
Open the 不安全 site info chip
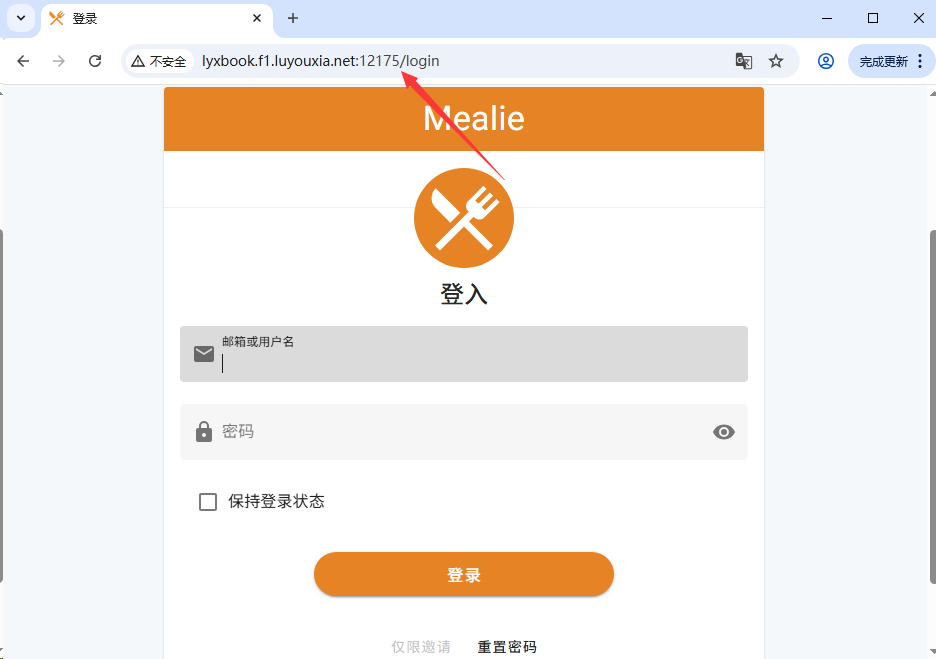[x=159, y=61]
